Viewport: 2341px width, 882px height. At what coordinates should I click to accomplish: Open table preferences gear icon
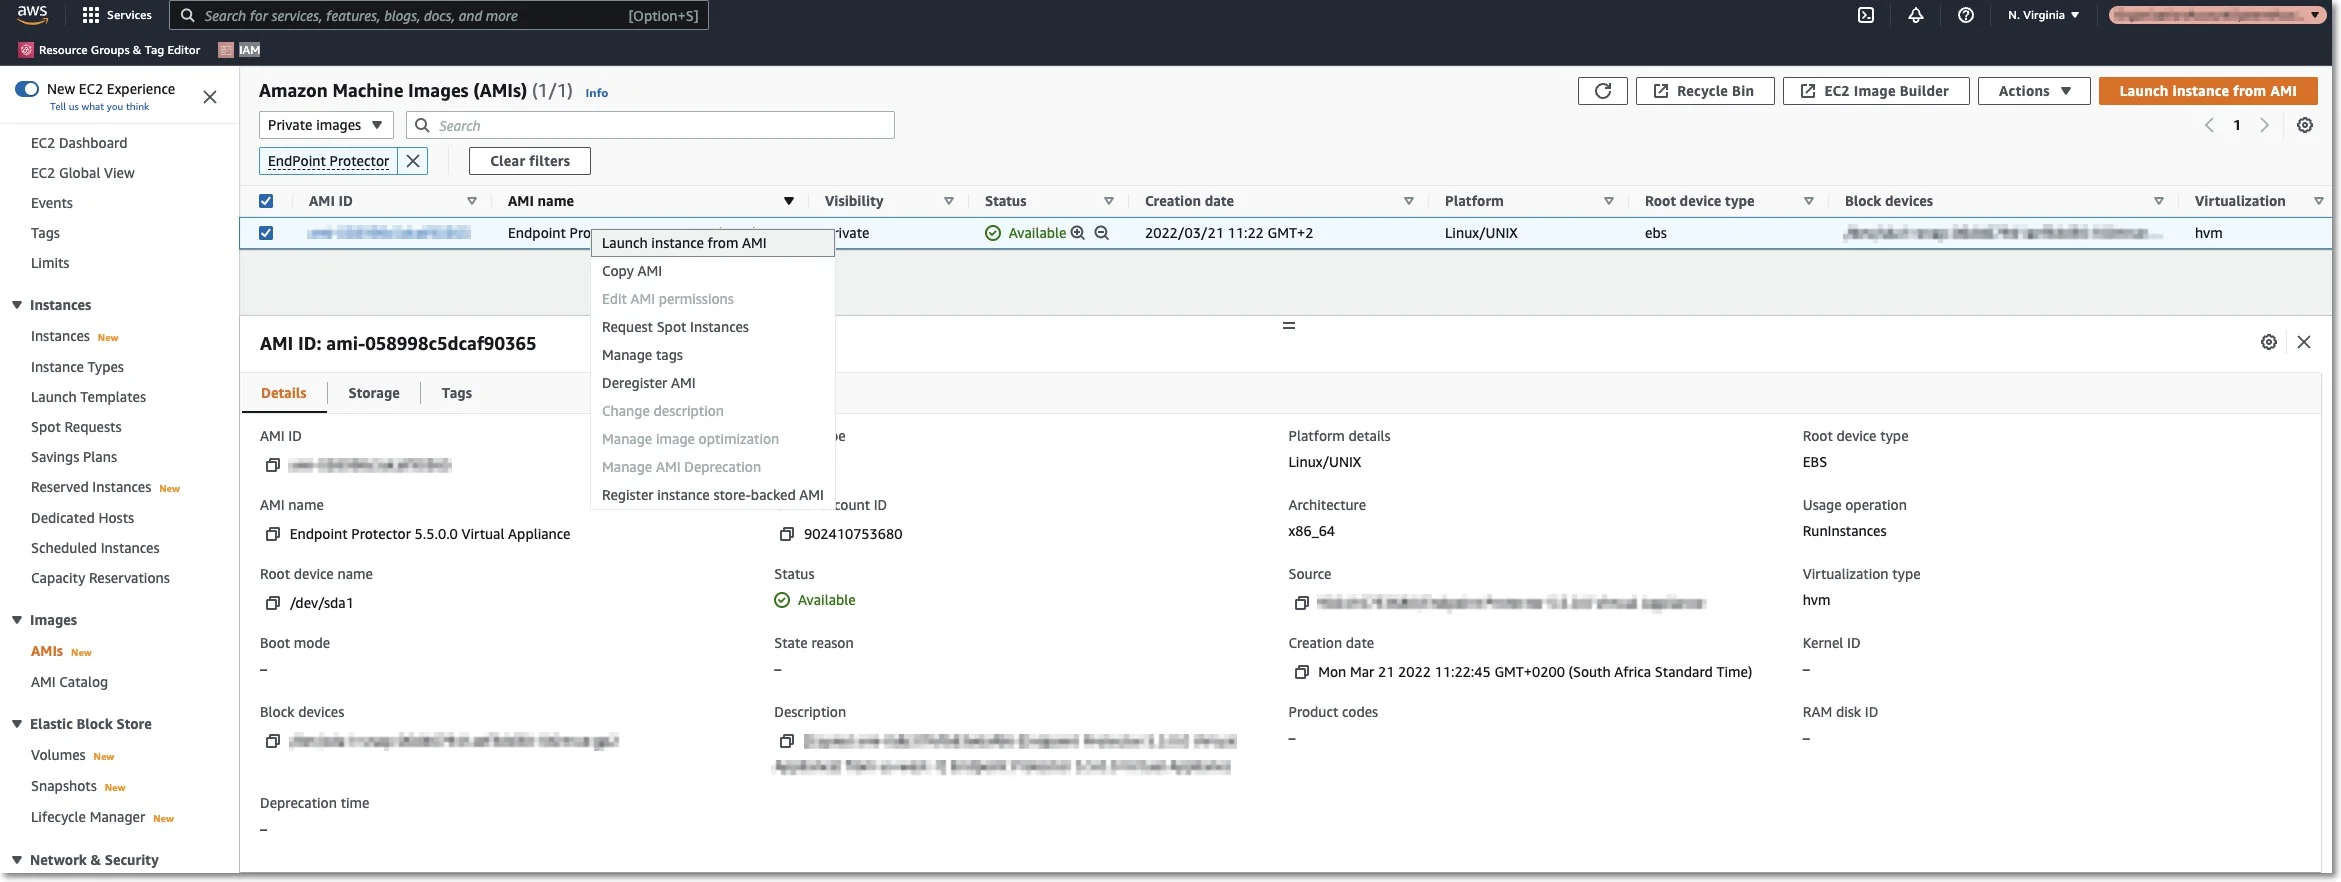[x=2305, y=125]
